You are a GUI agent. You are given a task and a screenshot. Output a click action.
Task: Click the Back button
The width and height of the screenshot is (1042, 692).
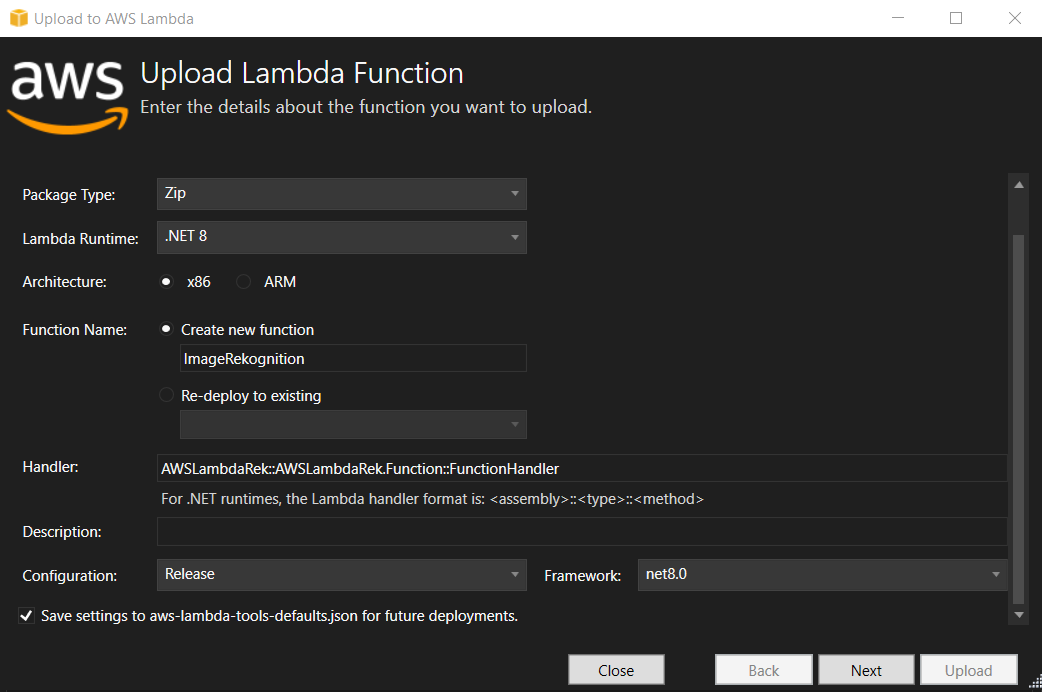pyautogui.click(x=763, y=669)
